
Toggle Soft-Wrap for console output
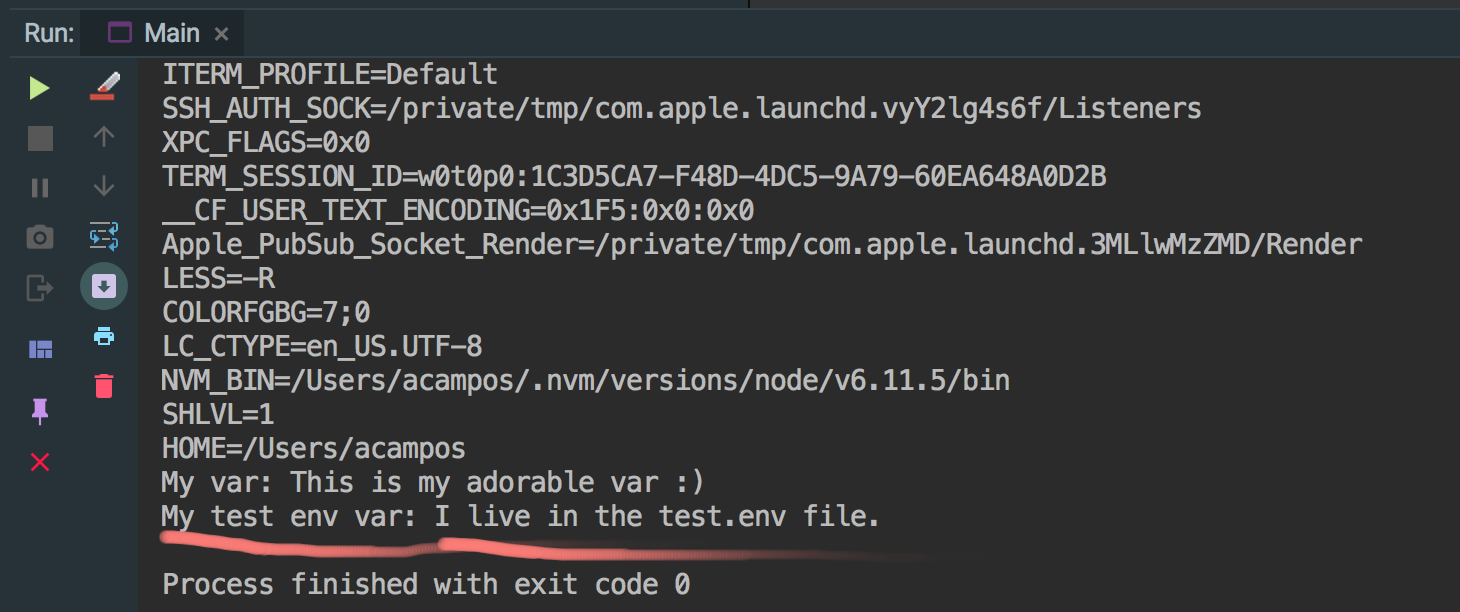pyautogui.click(x=104, y=236)
